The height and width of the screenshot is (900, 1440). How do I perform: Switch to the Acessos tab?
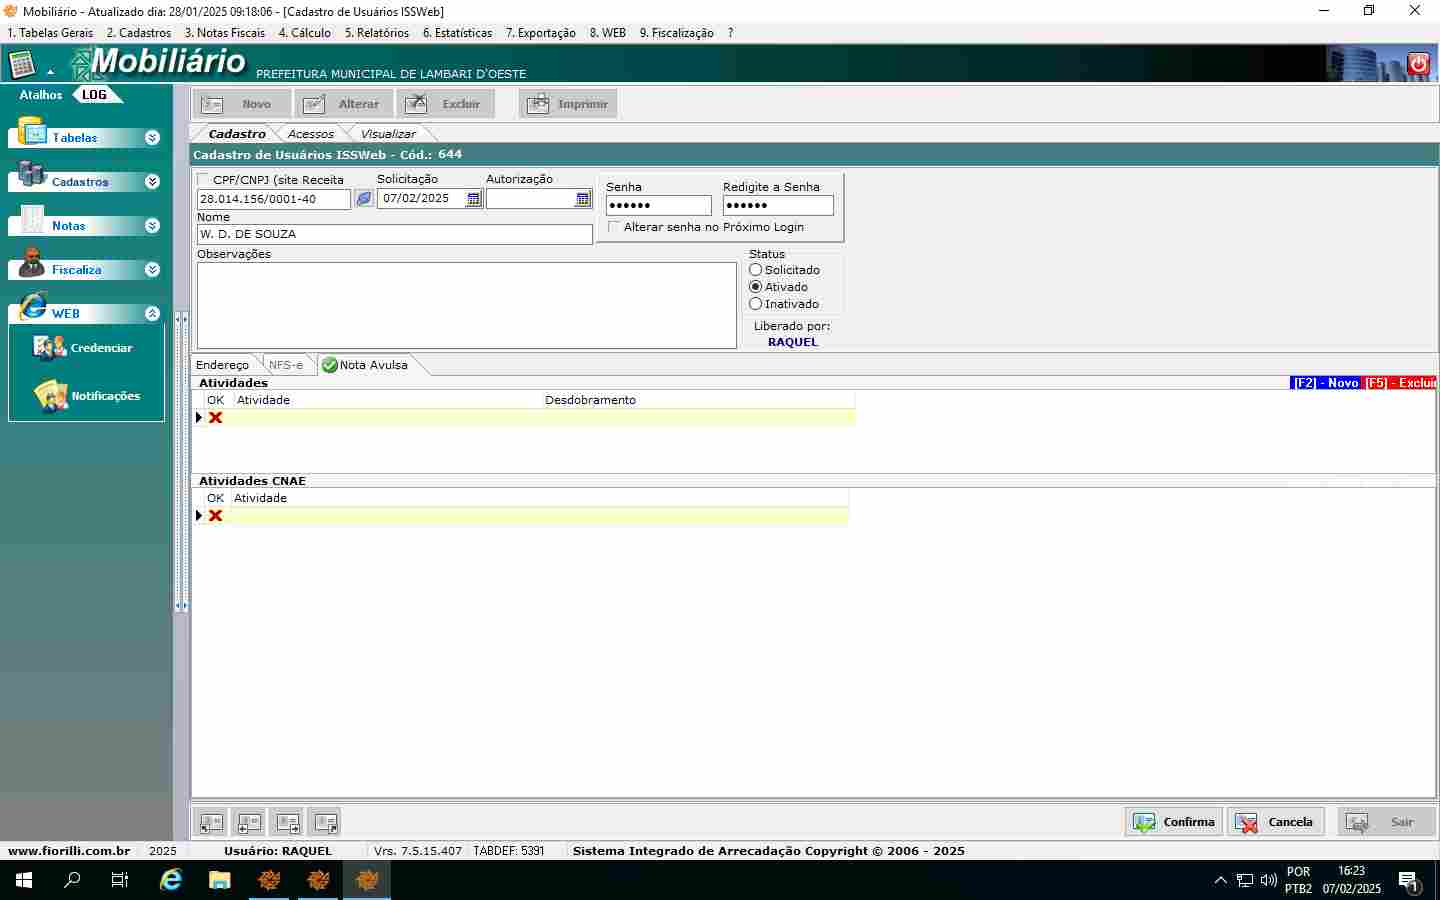point(310,134)
